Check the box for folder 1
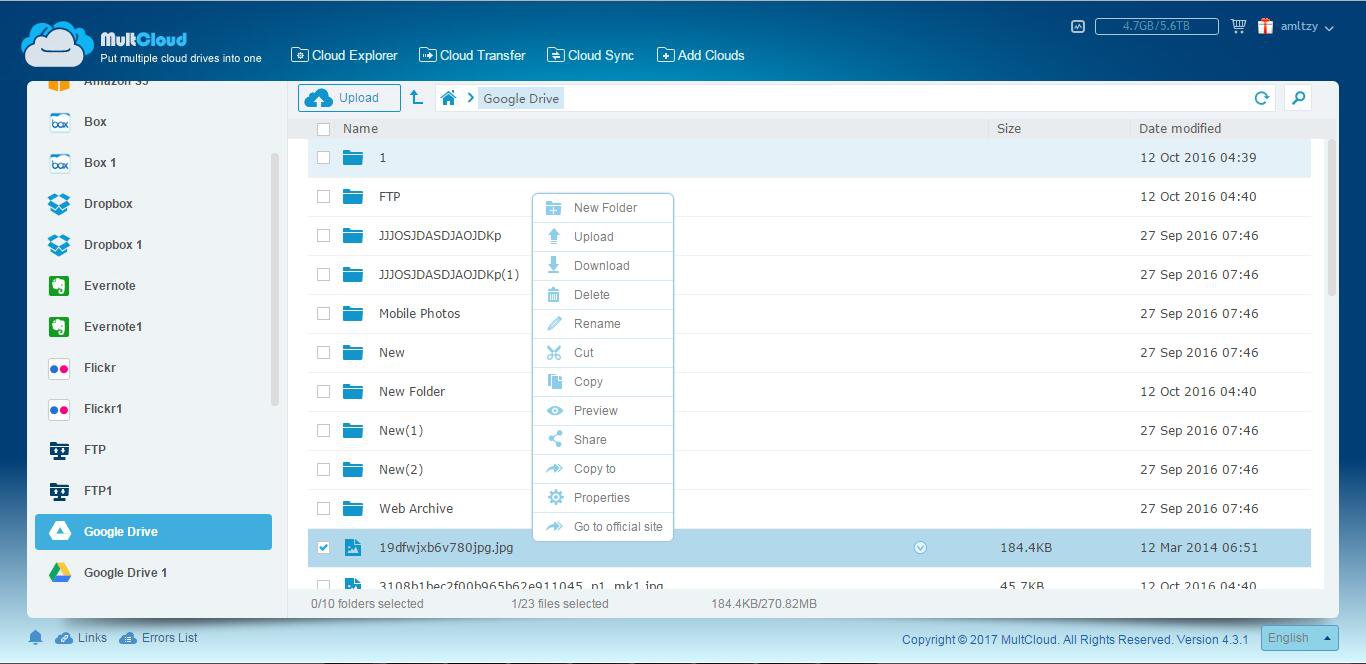The height and width of the screenshot is (664, 1366). click(323, 158)
